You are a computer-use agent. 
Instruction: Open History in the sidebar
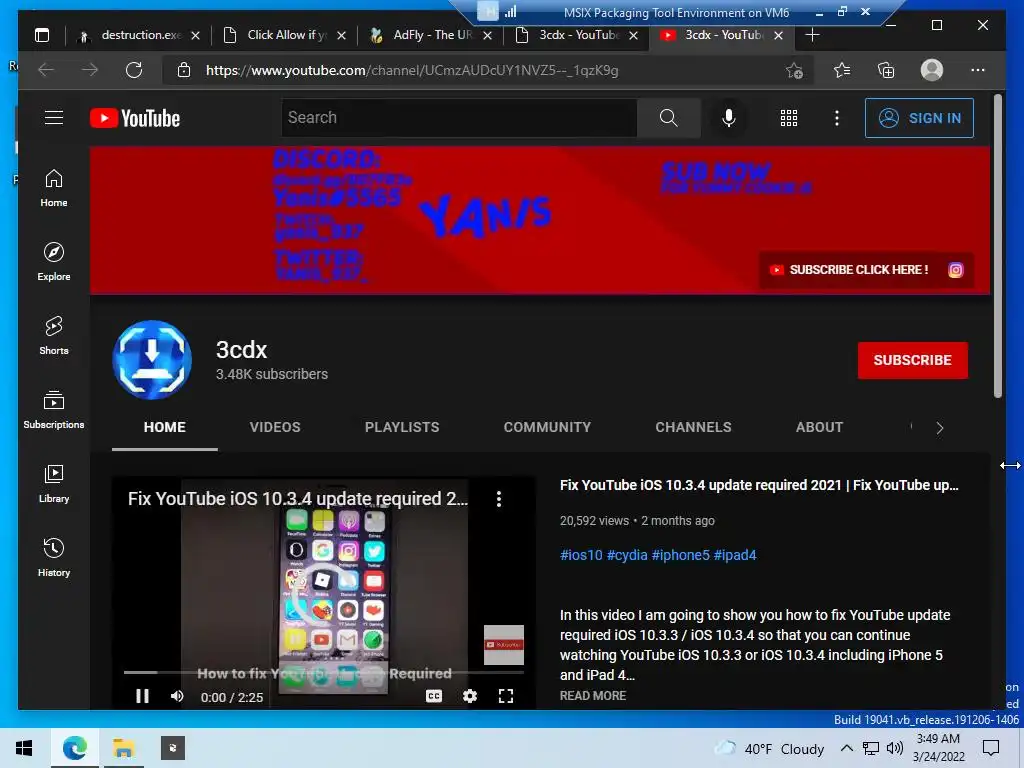pyautogui.click(x=54, y=557)
